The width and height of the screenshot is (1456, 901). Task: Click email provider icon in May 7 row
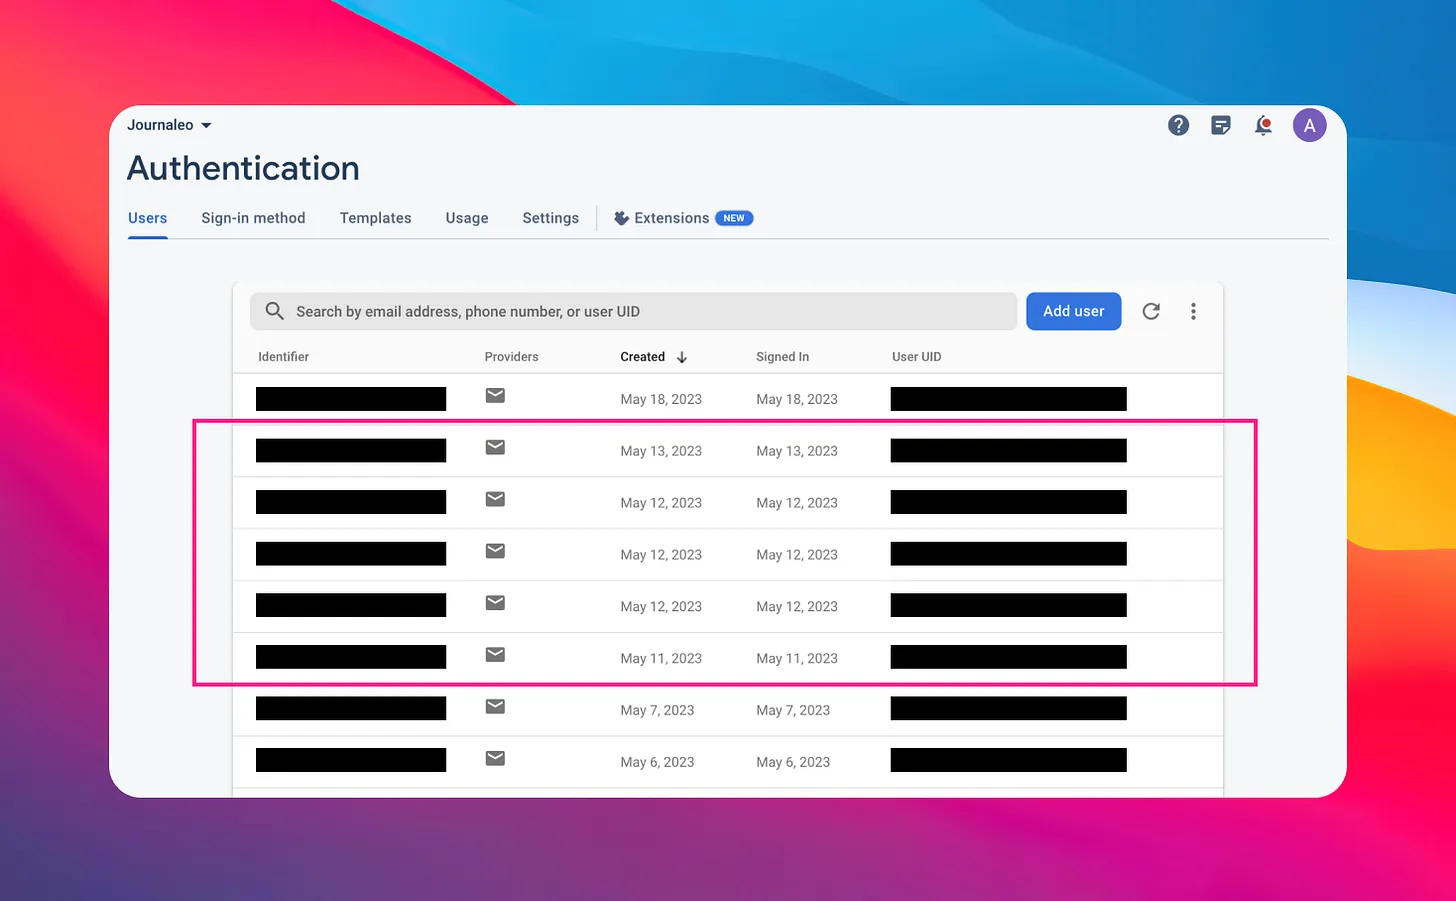click(495, 707)
